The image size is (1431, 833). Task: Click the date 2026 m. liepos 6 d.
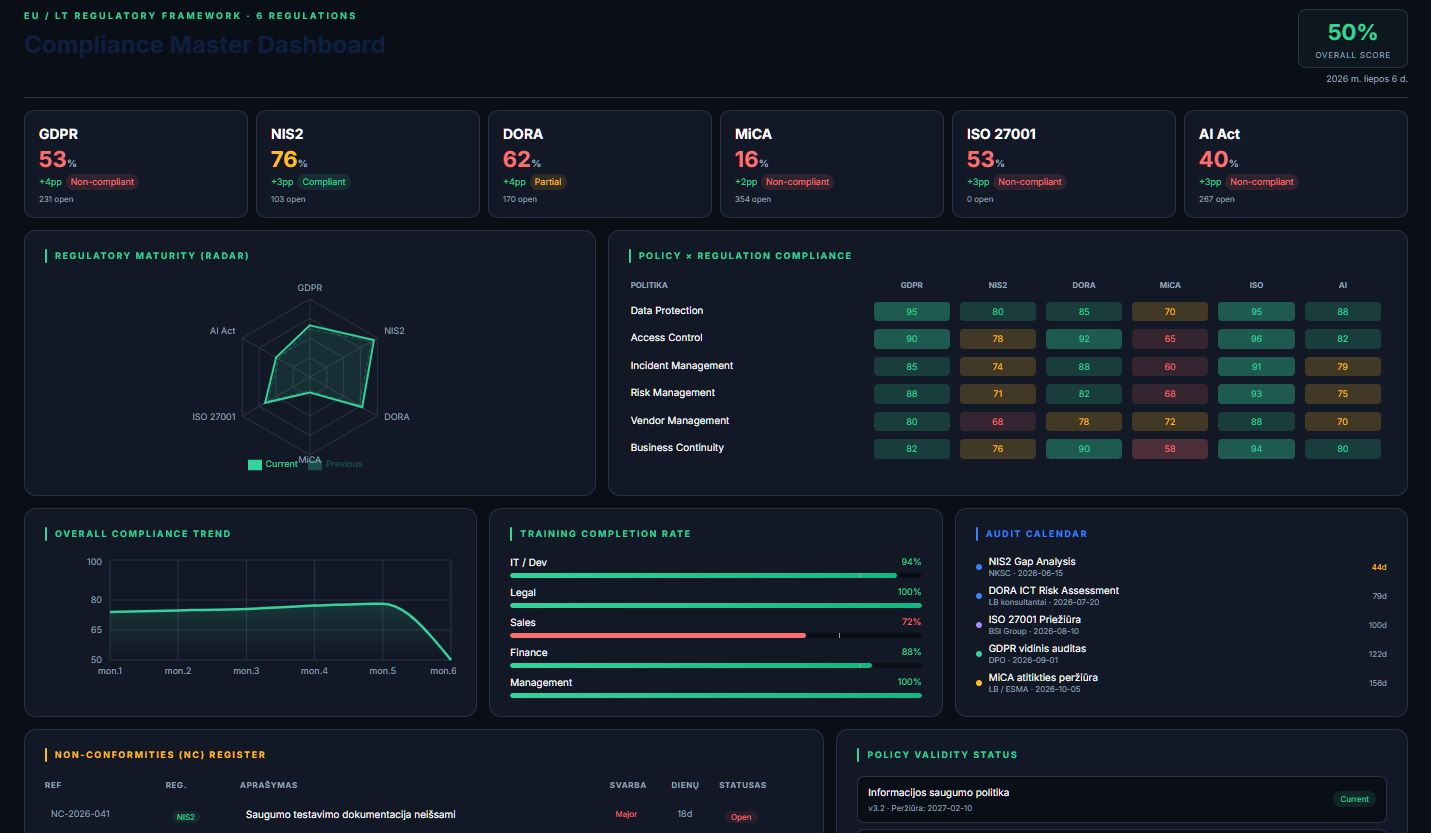(1367, 79)
